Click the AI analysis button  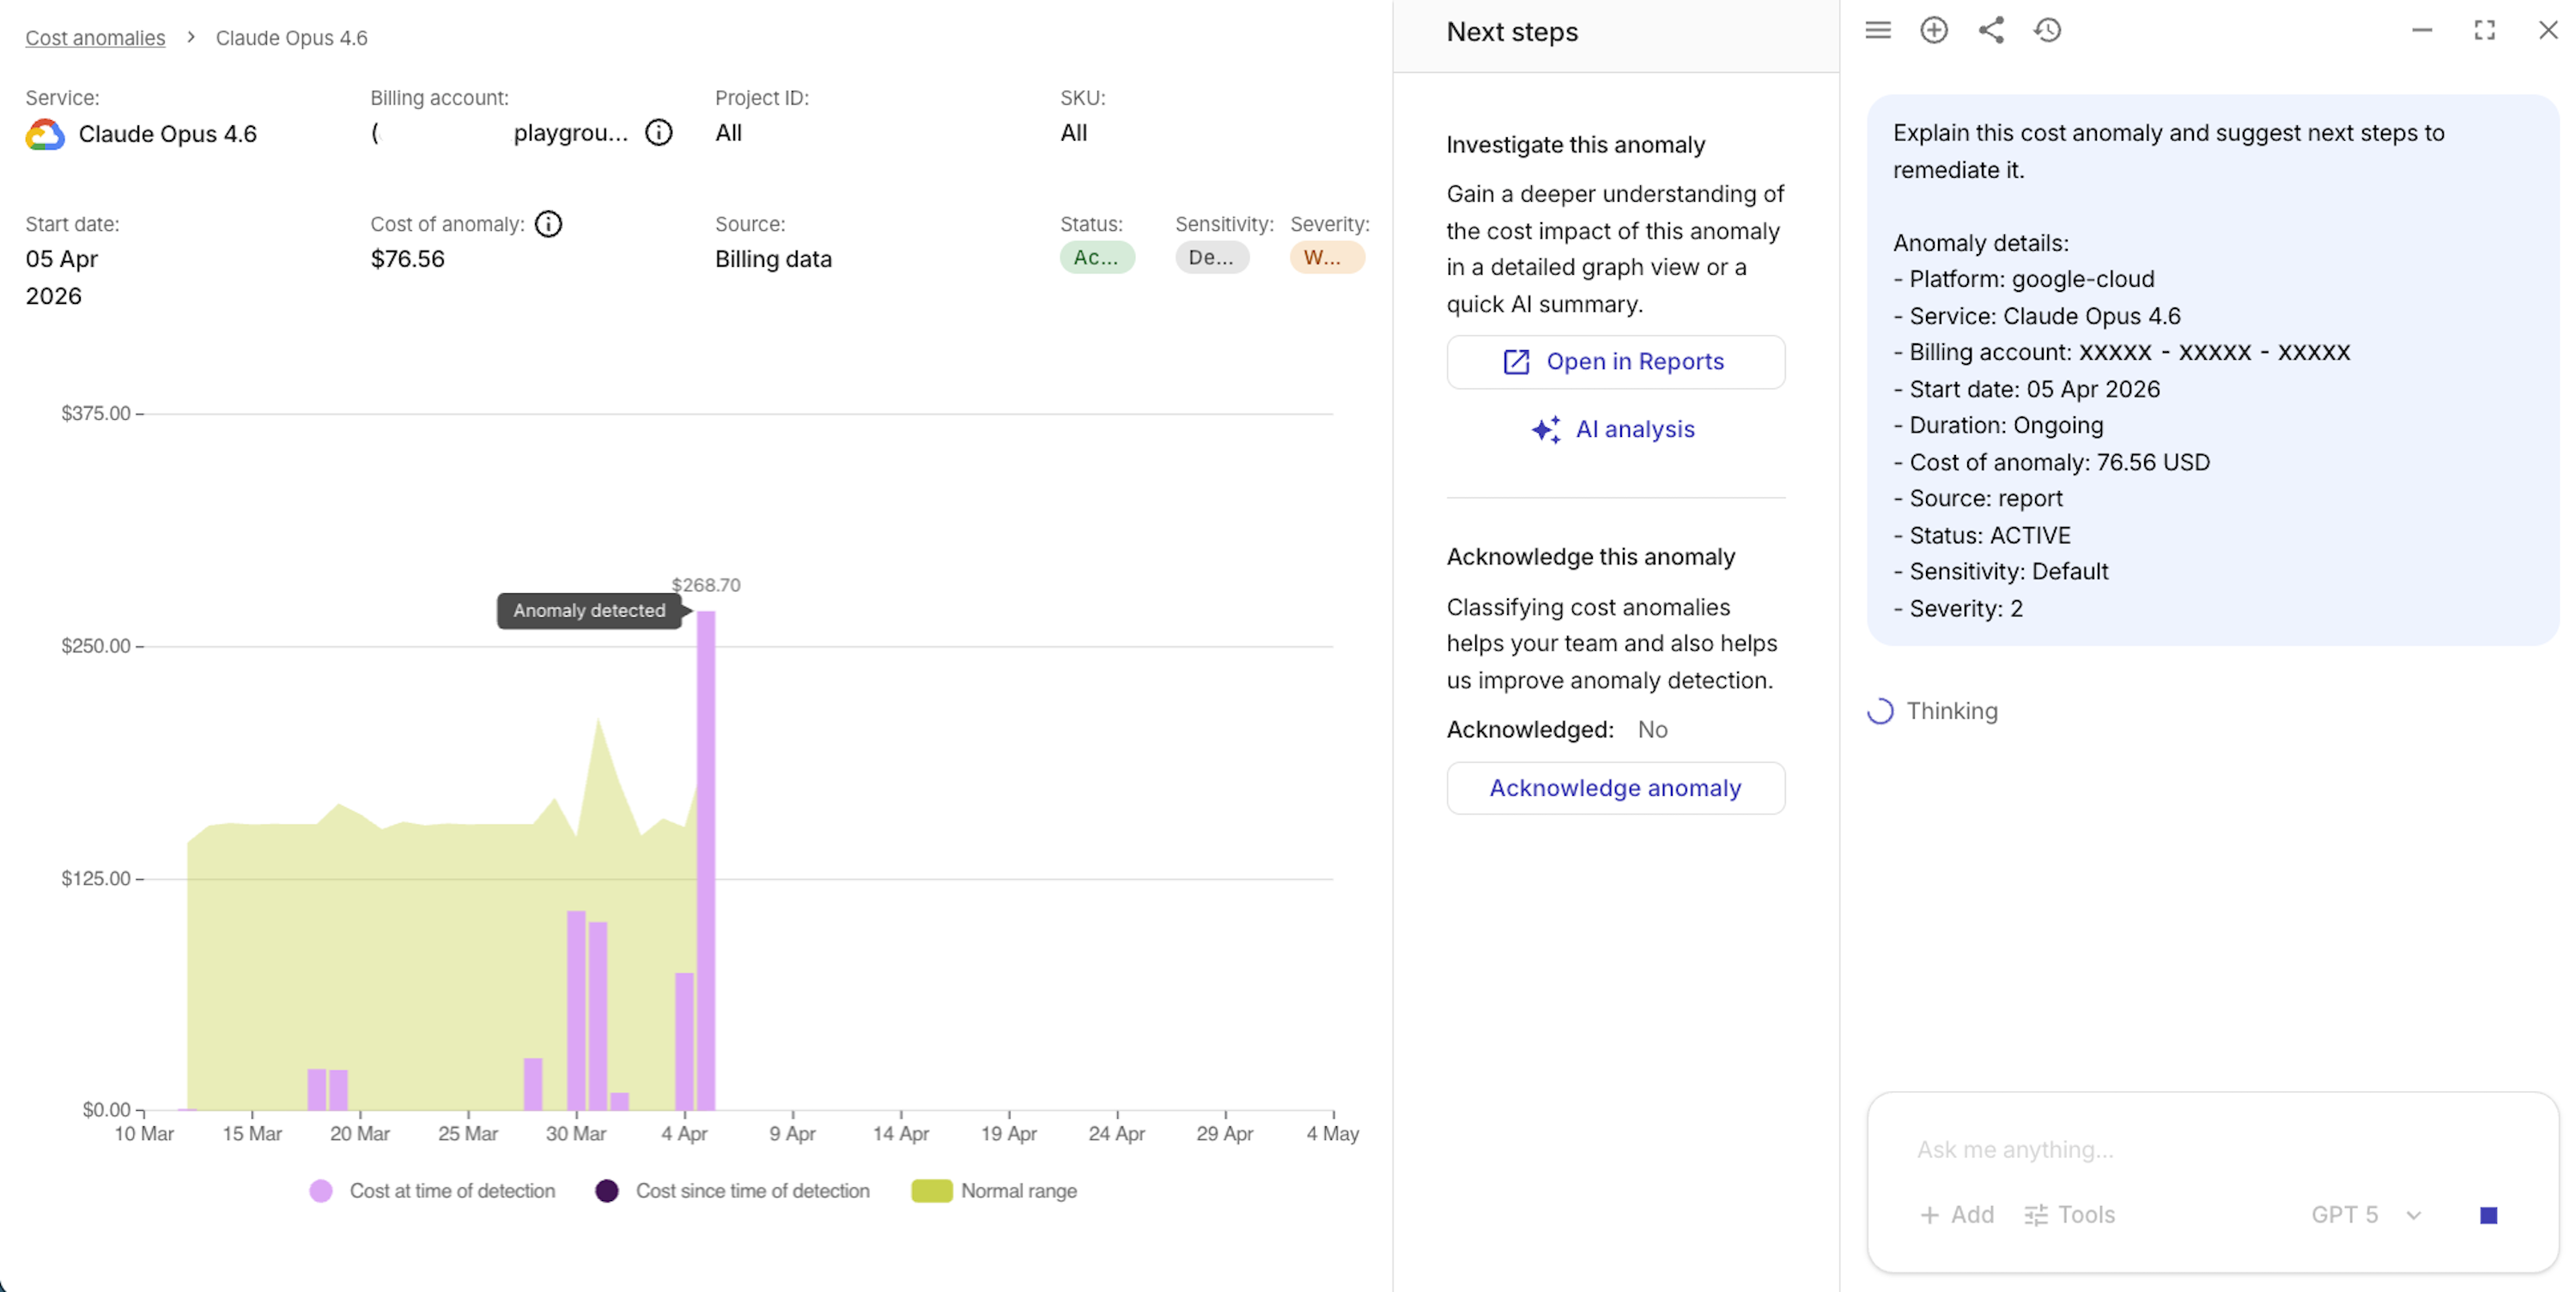point(1615,429)
